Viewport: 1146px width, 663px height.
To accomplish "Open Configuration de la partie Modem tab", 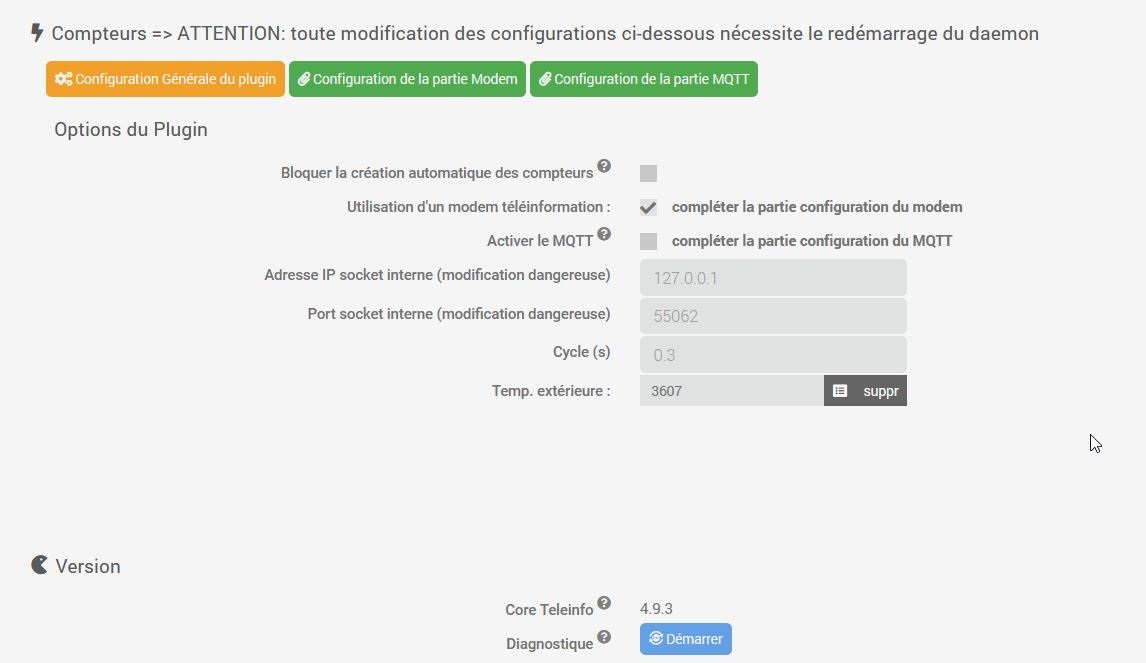I will [x=407, y=79].
